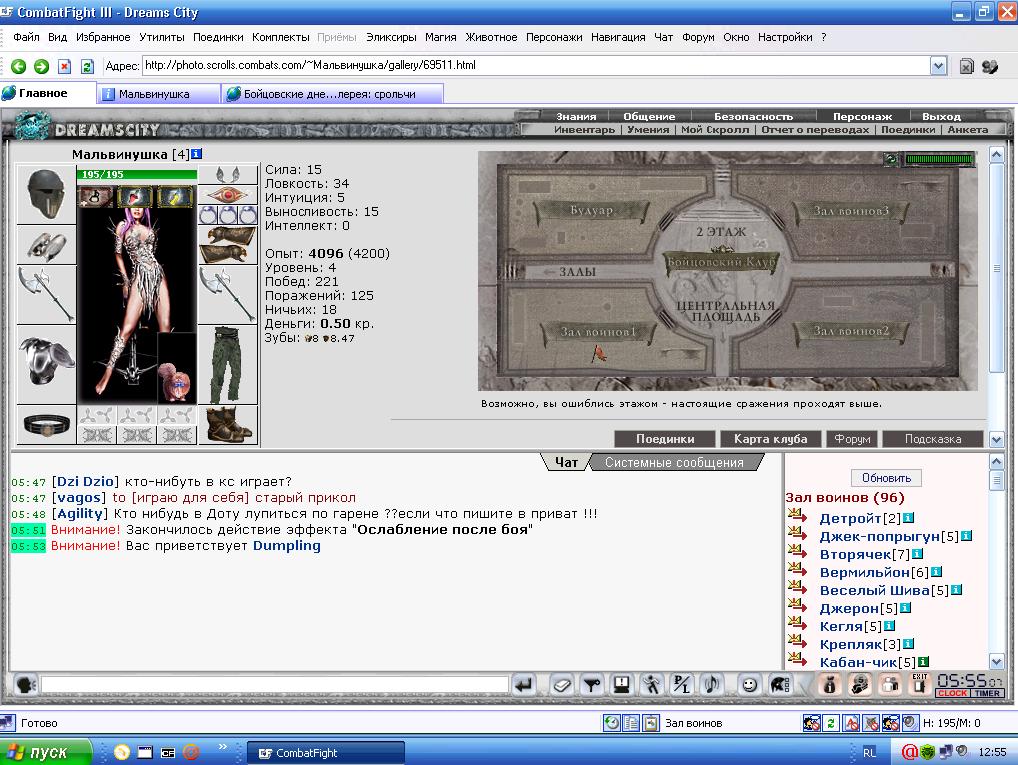Open the Мой Скролл link
1018x765 pixels.
tap(714, 129)
